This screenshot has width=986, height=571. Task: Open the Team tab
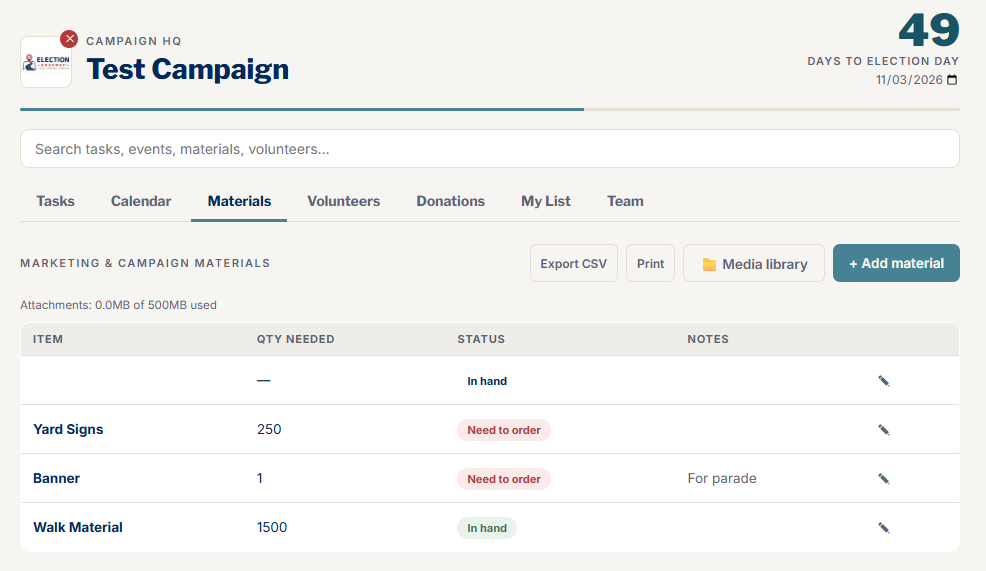click(x=625, y=201)
